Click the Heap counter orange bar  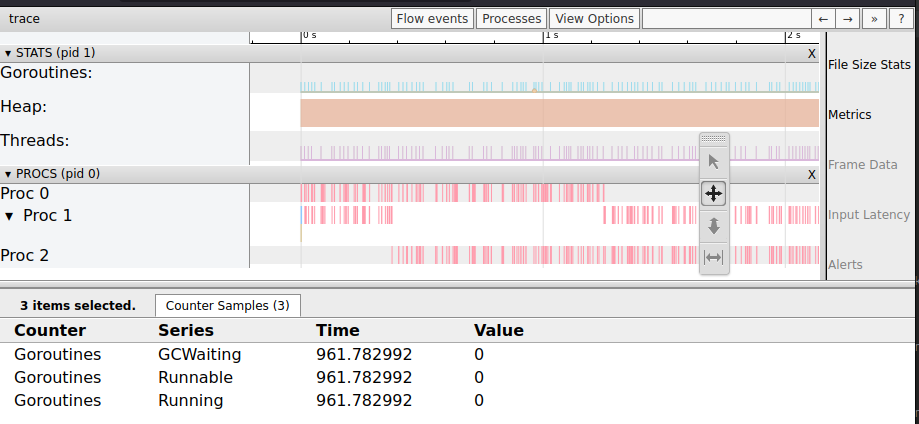coord(559,113)
